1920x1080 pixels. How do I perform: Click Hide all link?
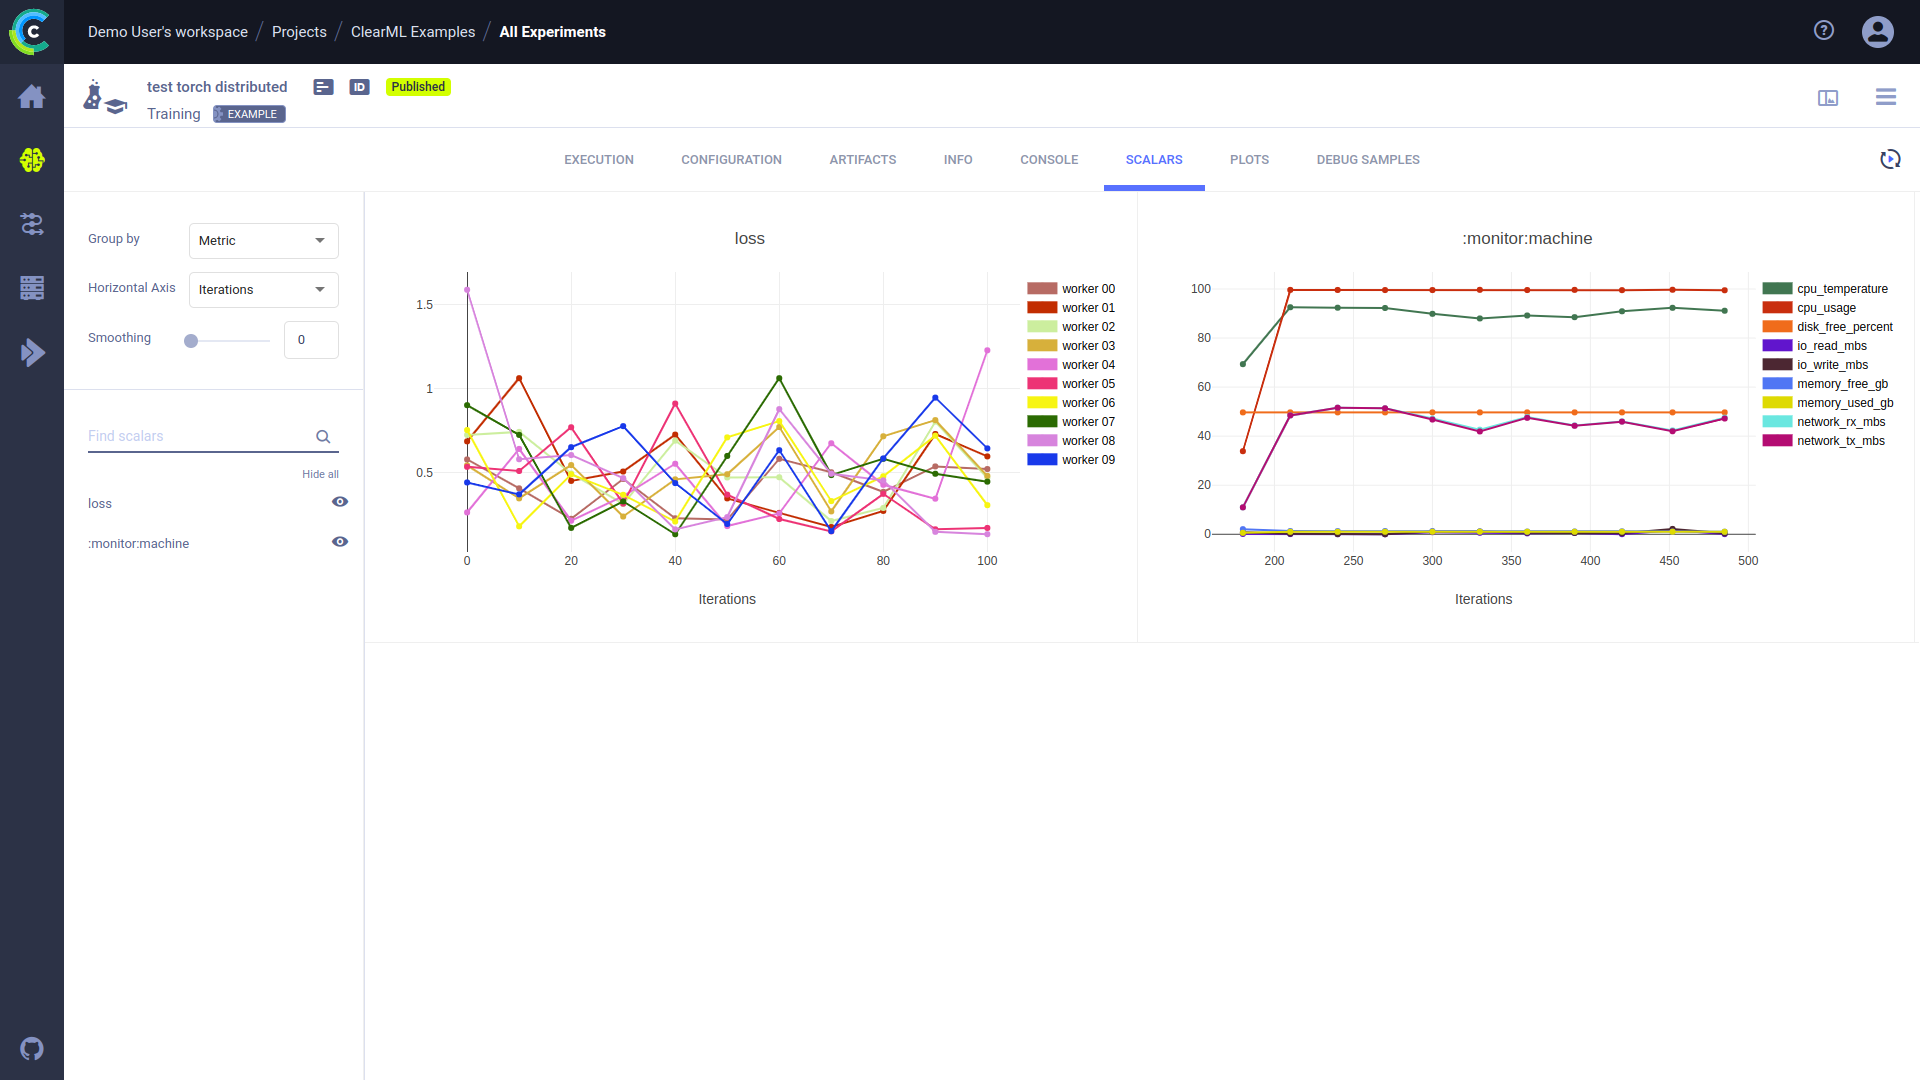click(320, 474)
